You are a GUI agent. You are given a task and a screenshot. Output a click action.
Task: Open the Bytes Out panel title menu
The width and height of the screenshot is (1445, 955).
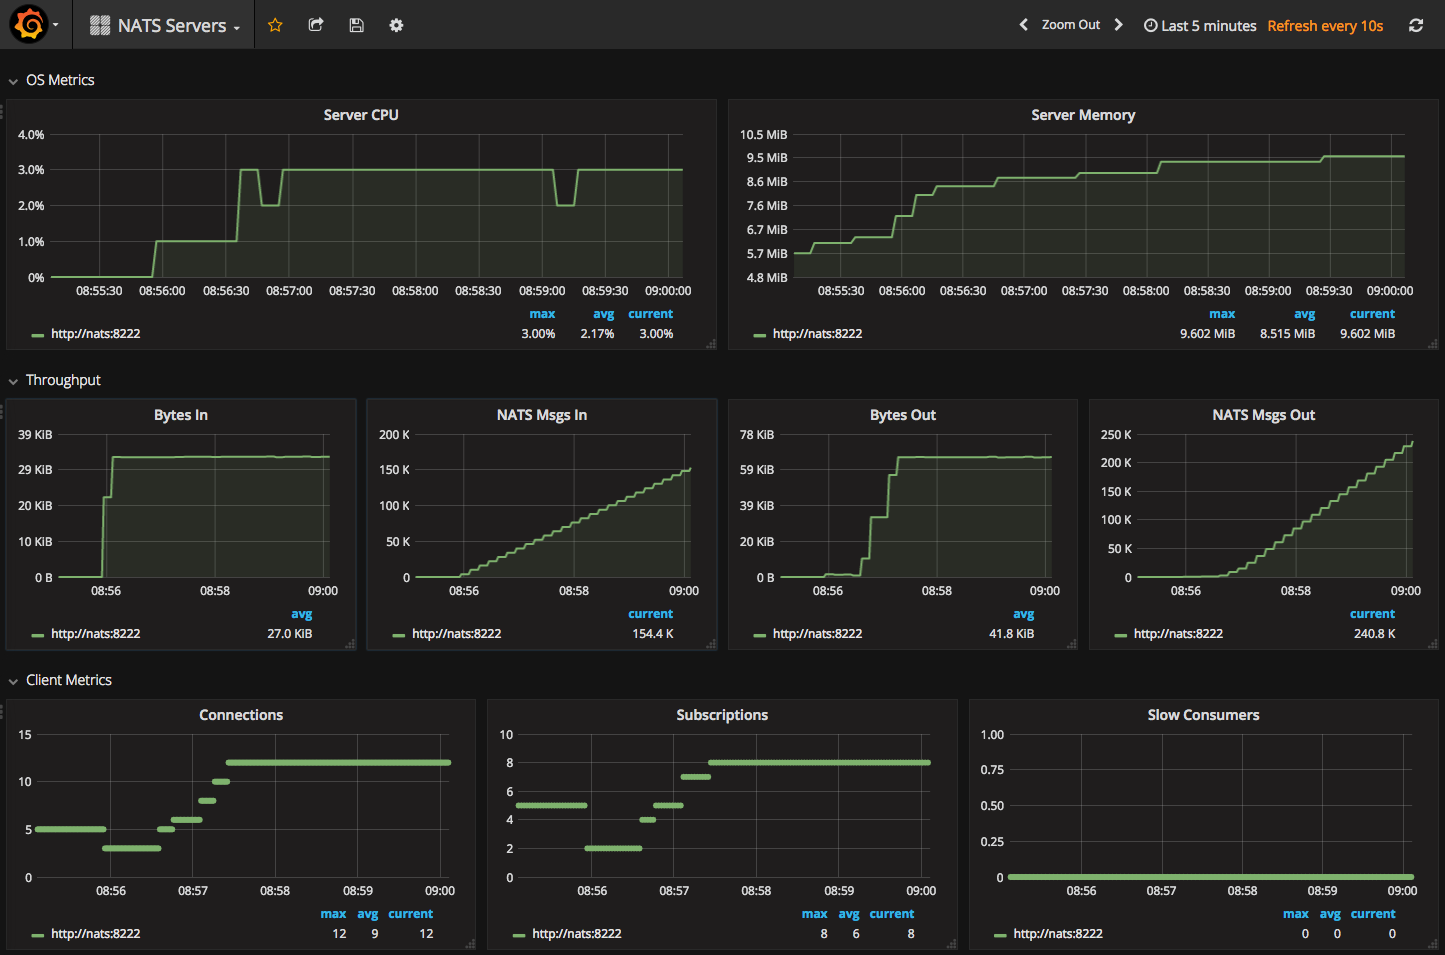[x=903, y=415]
